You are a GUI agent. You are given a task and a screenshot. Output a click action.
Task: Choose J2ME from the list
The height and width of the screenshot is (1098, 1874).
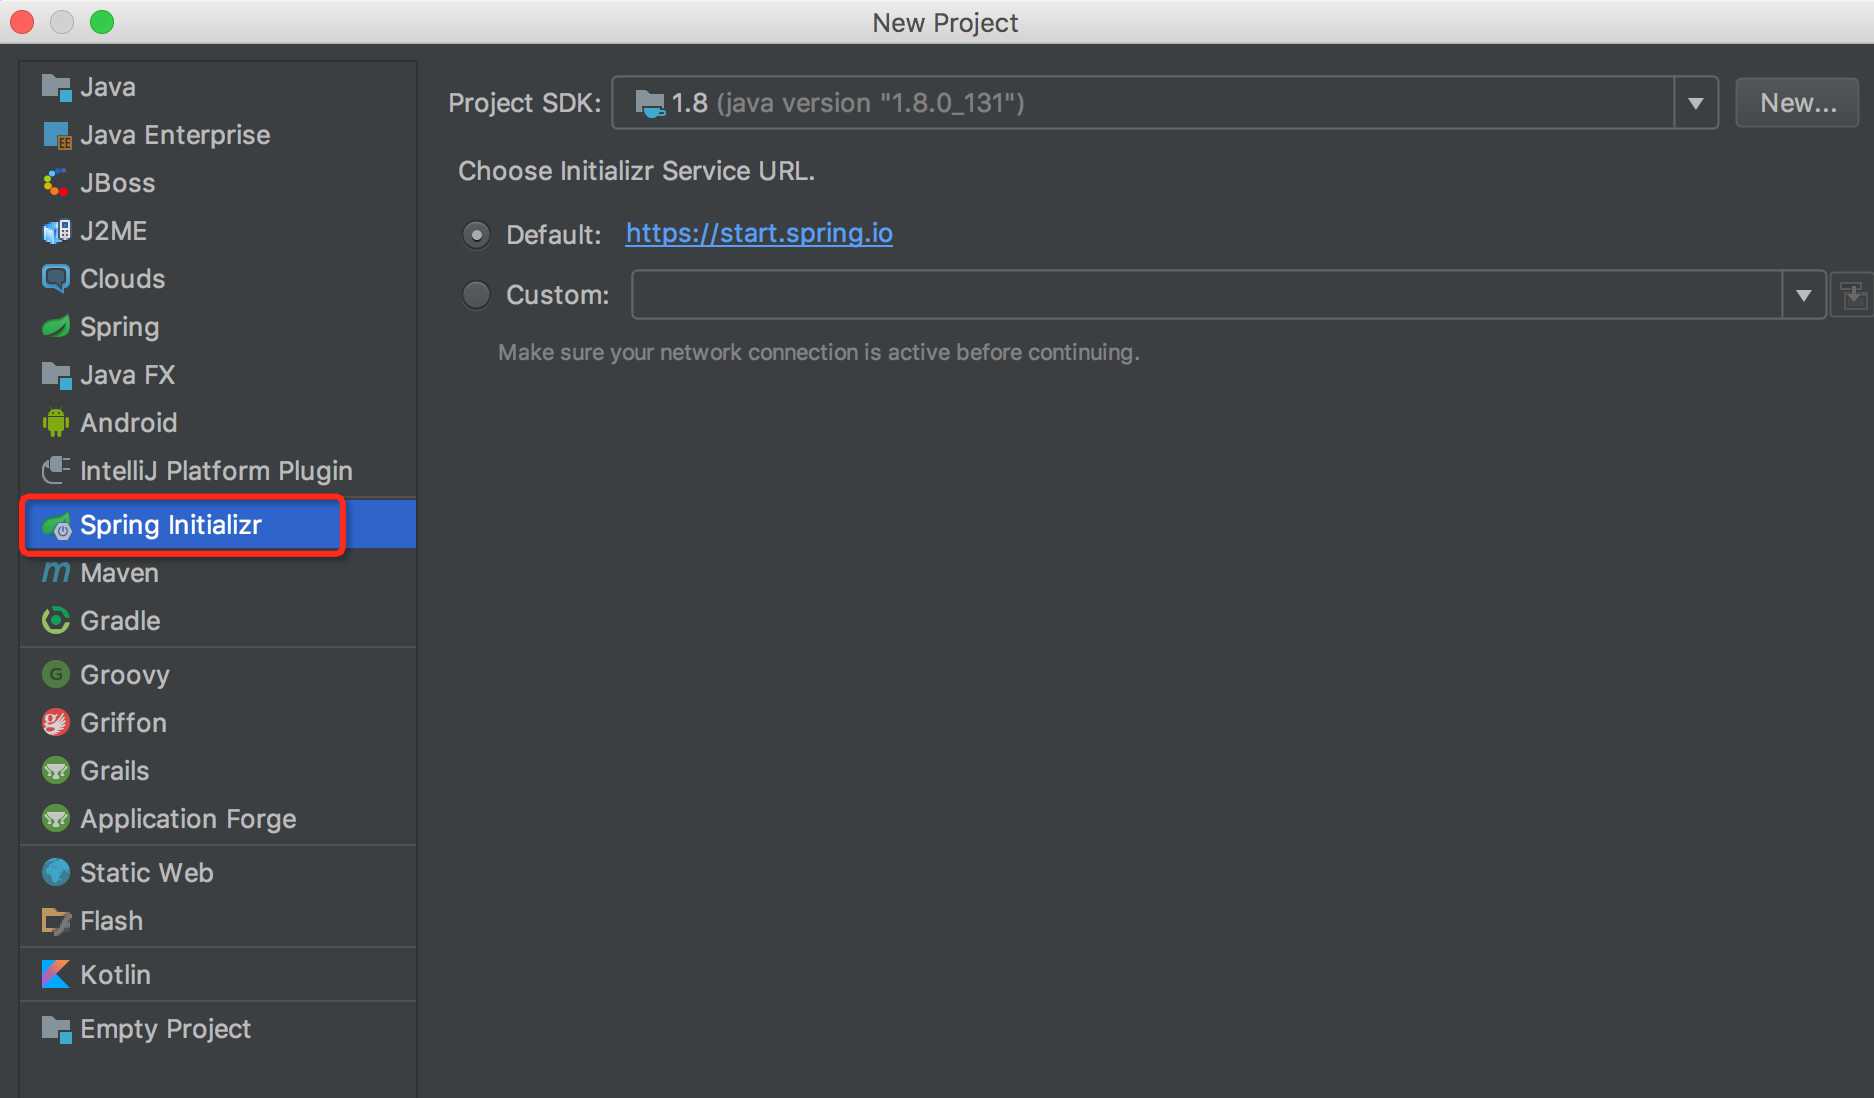click(x=218, y=231)
